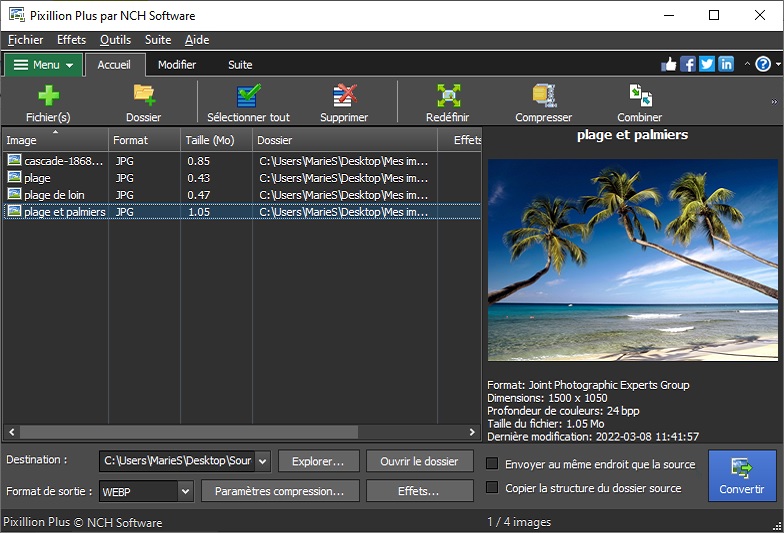Screen dimensions: 784x533
Task: Click the scrollbar right arrow
Action: pos(472,432)
